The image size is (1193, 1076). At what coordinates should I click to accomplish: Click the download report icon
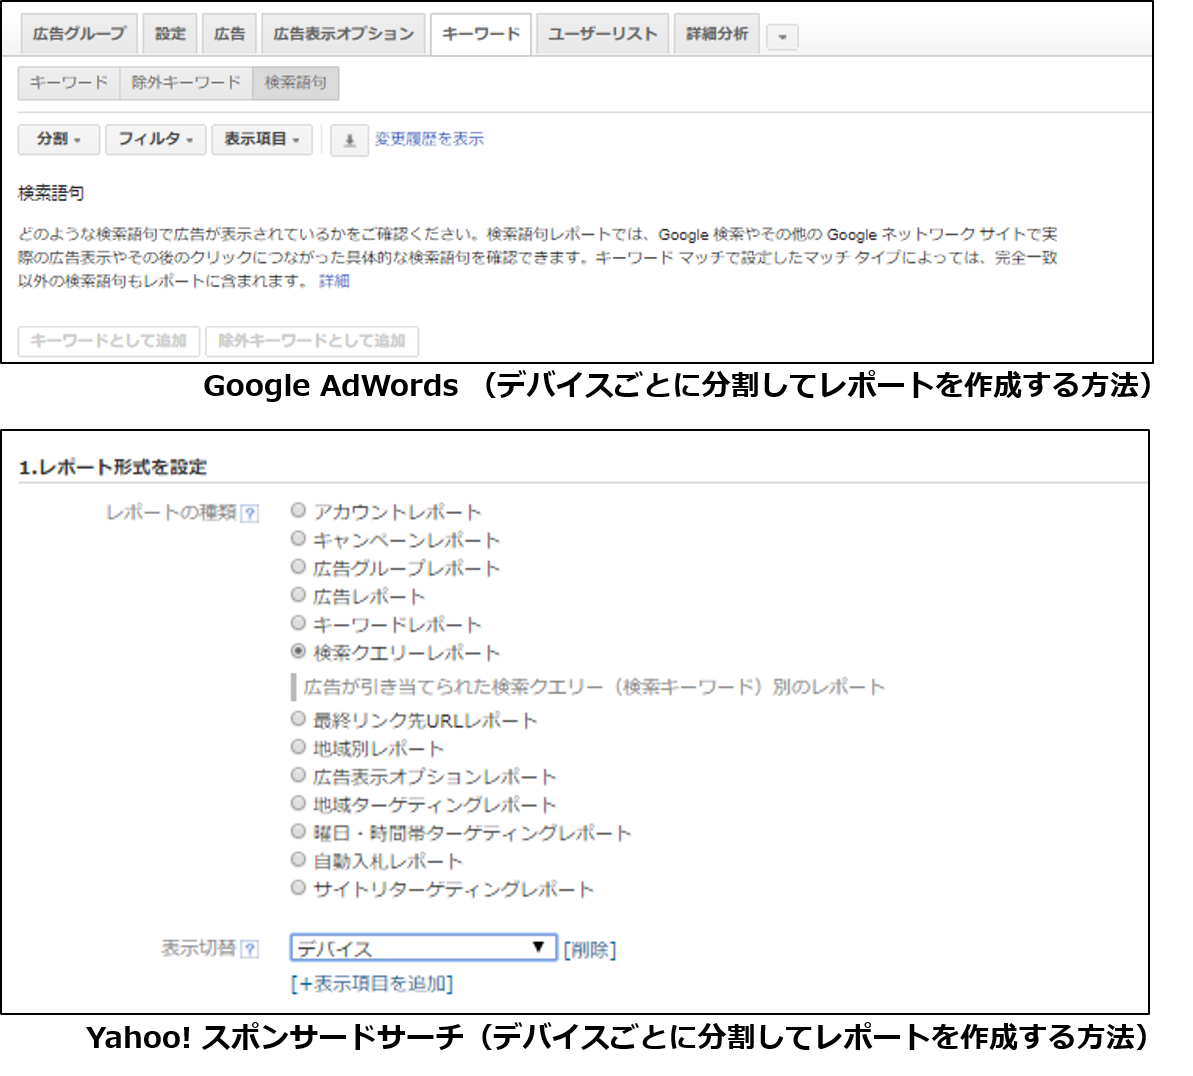[x=349, y=141]
